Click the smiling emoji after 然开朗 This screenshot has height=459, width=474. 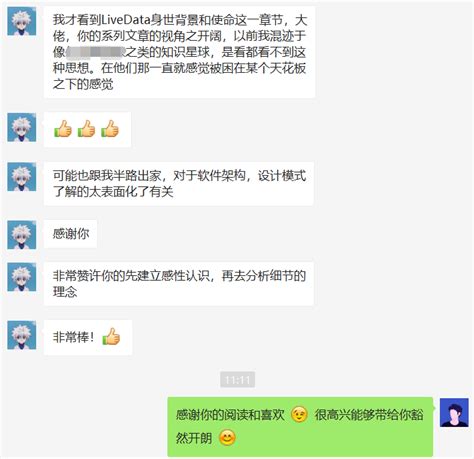click(227, 438)
